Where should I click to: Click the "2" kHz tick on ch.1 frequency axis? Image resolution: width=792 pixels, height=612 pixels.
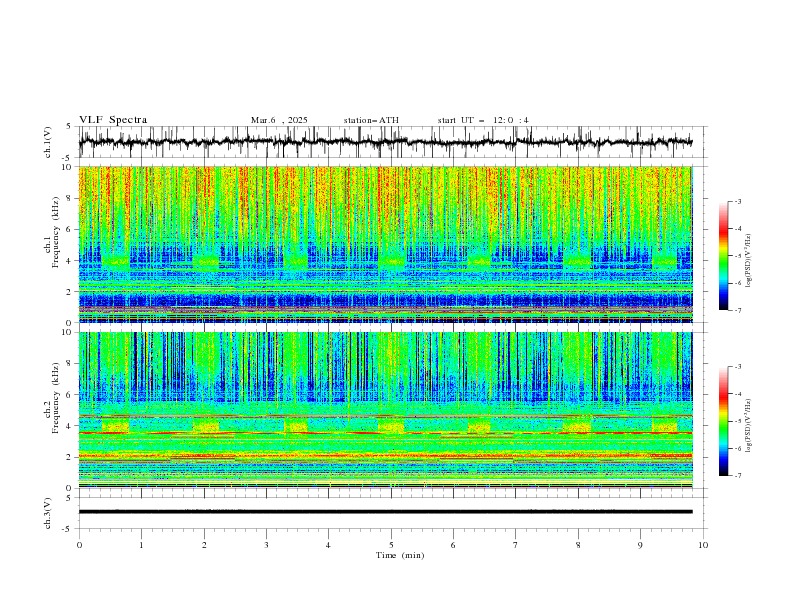pyautogui.click(x=71, y=292)
